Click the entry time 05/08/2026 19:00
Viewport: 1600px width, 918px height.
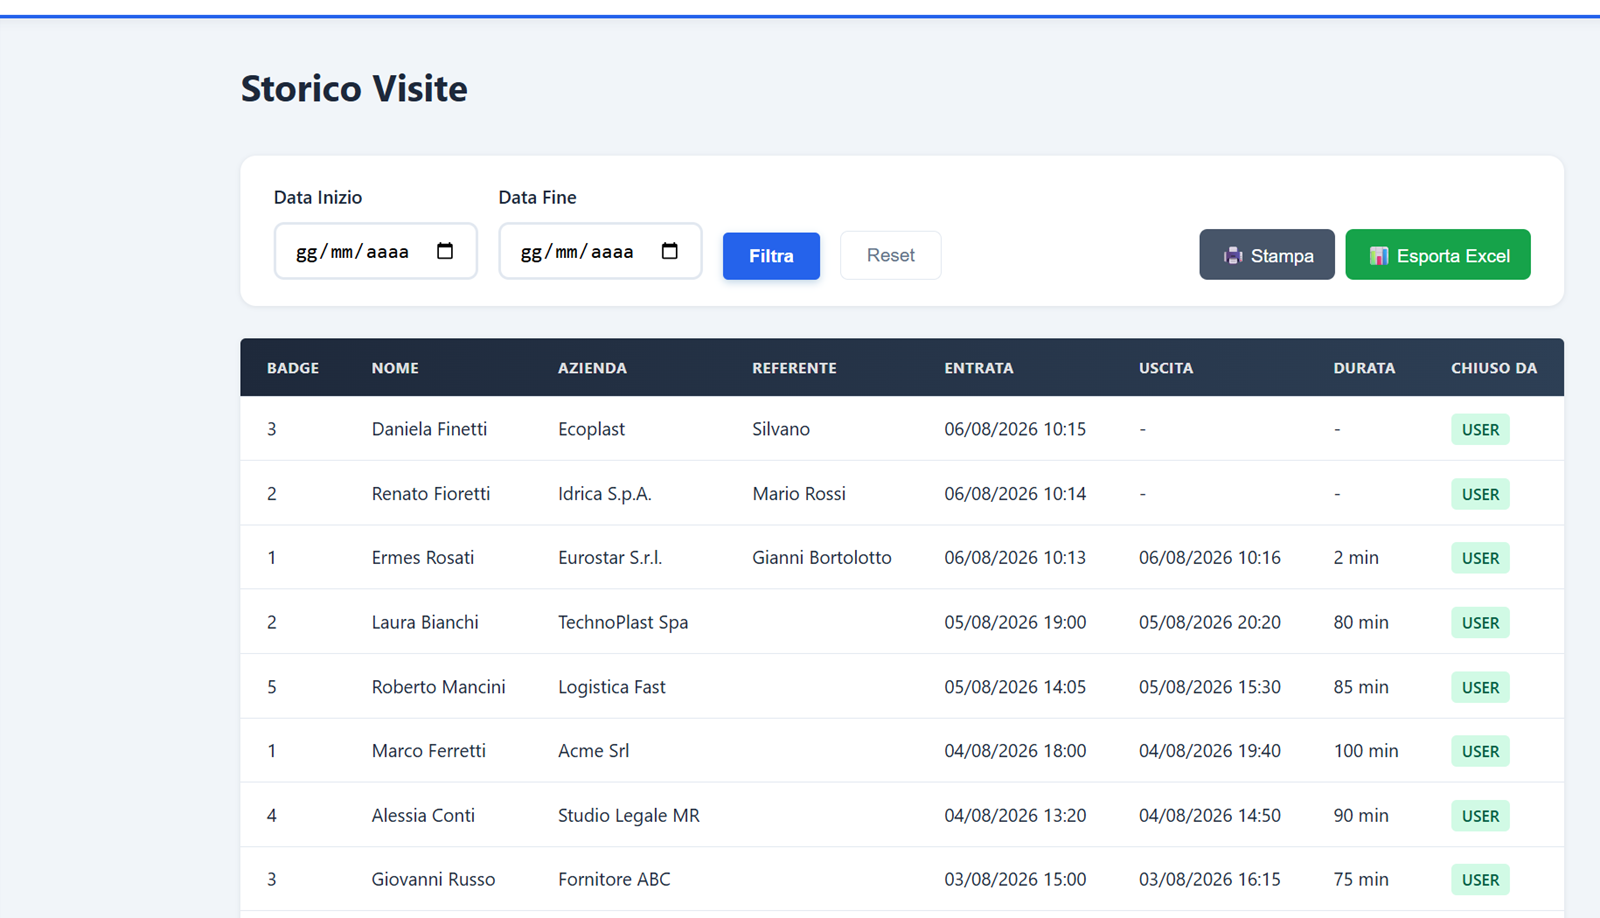point(1015,622)
